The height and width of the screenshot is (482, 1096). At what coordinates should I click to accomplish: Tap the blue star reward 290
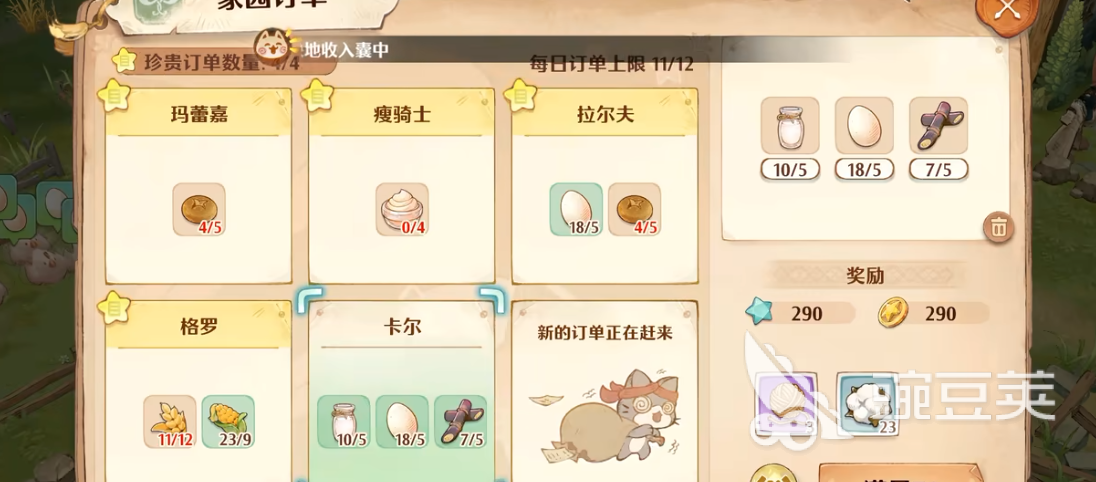pyautogui.click(x=800, y=312)
